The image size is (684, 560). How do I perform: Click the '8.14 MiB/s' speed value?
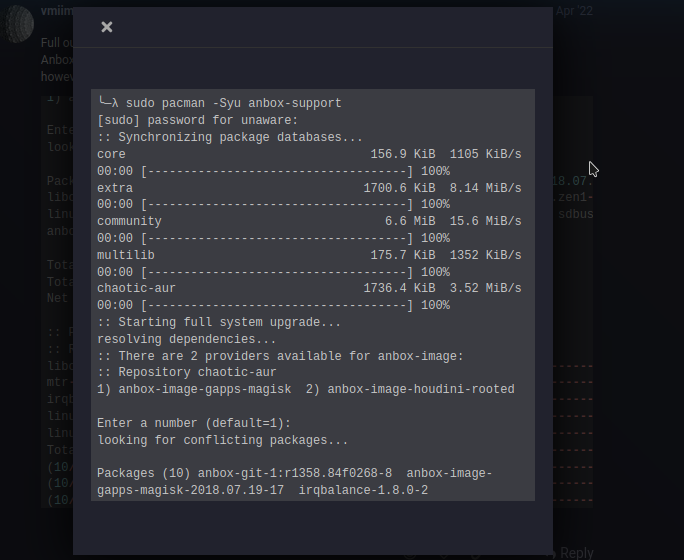click(x=486, y=188)
